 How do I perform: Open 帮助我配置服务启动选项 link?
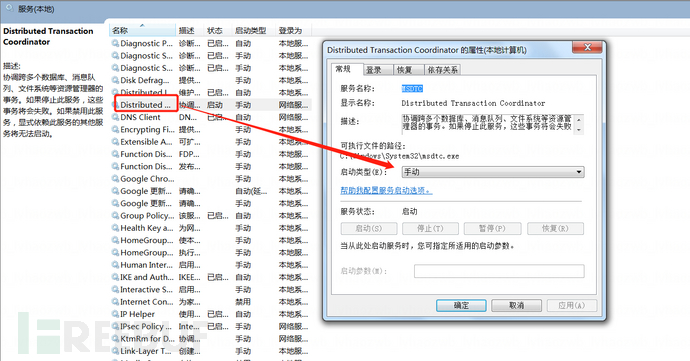point(386,191)
